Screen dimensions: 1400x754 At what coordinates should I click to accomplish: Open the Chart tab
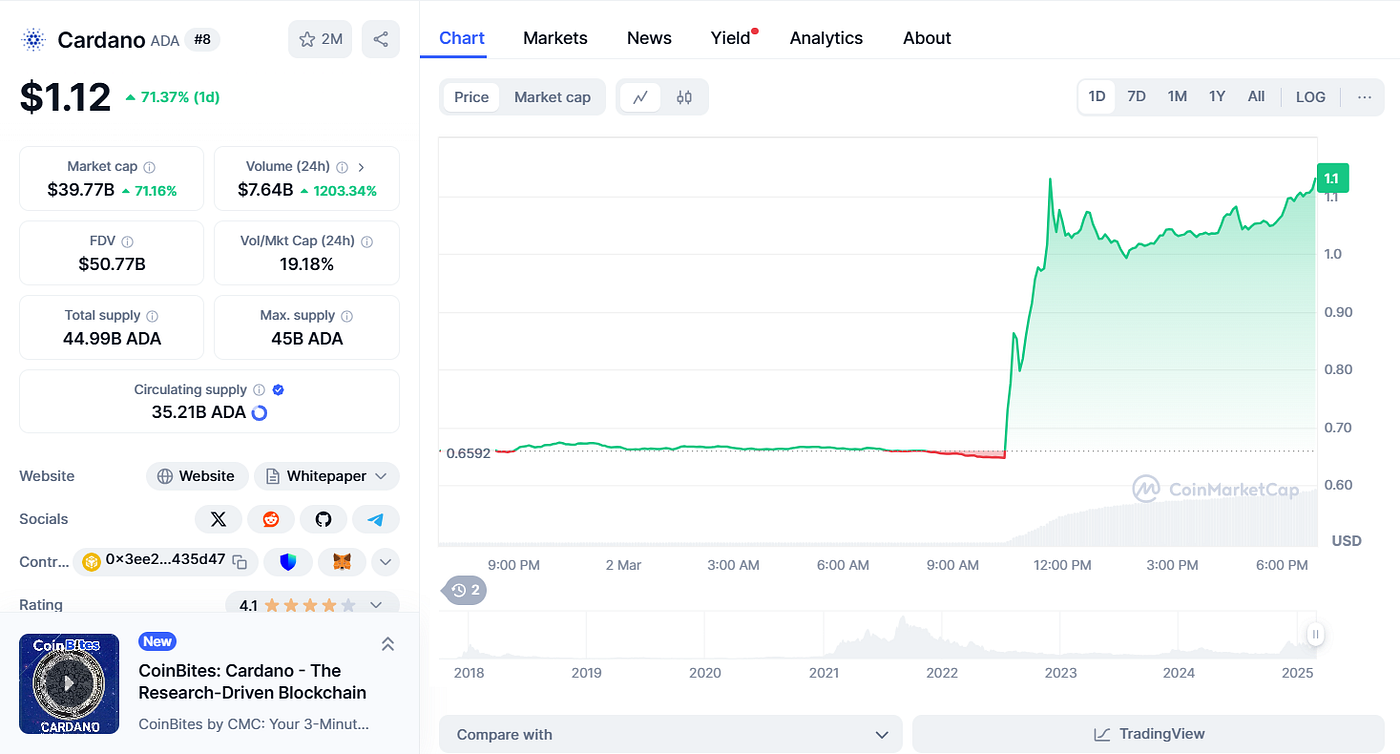[462, 38]
